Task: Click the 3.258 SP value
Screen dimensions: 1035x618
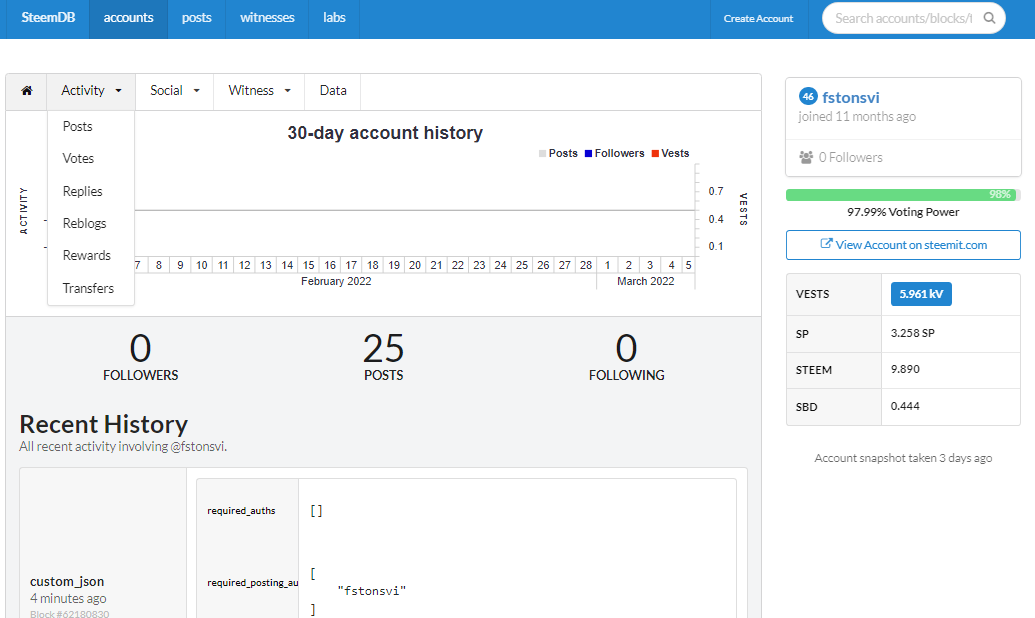Action: click(912, 333)
